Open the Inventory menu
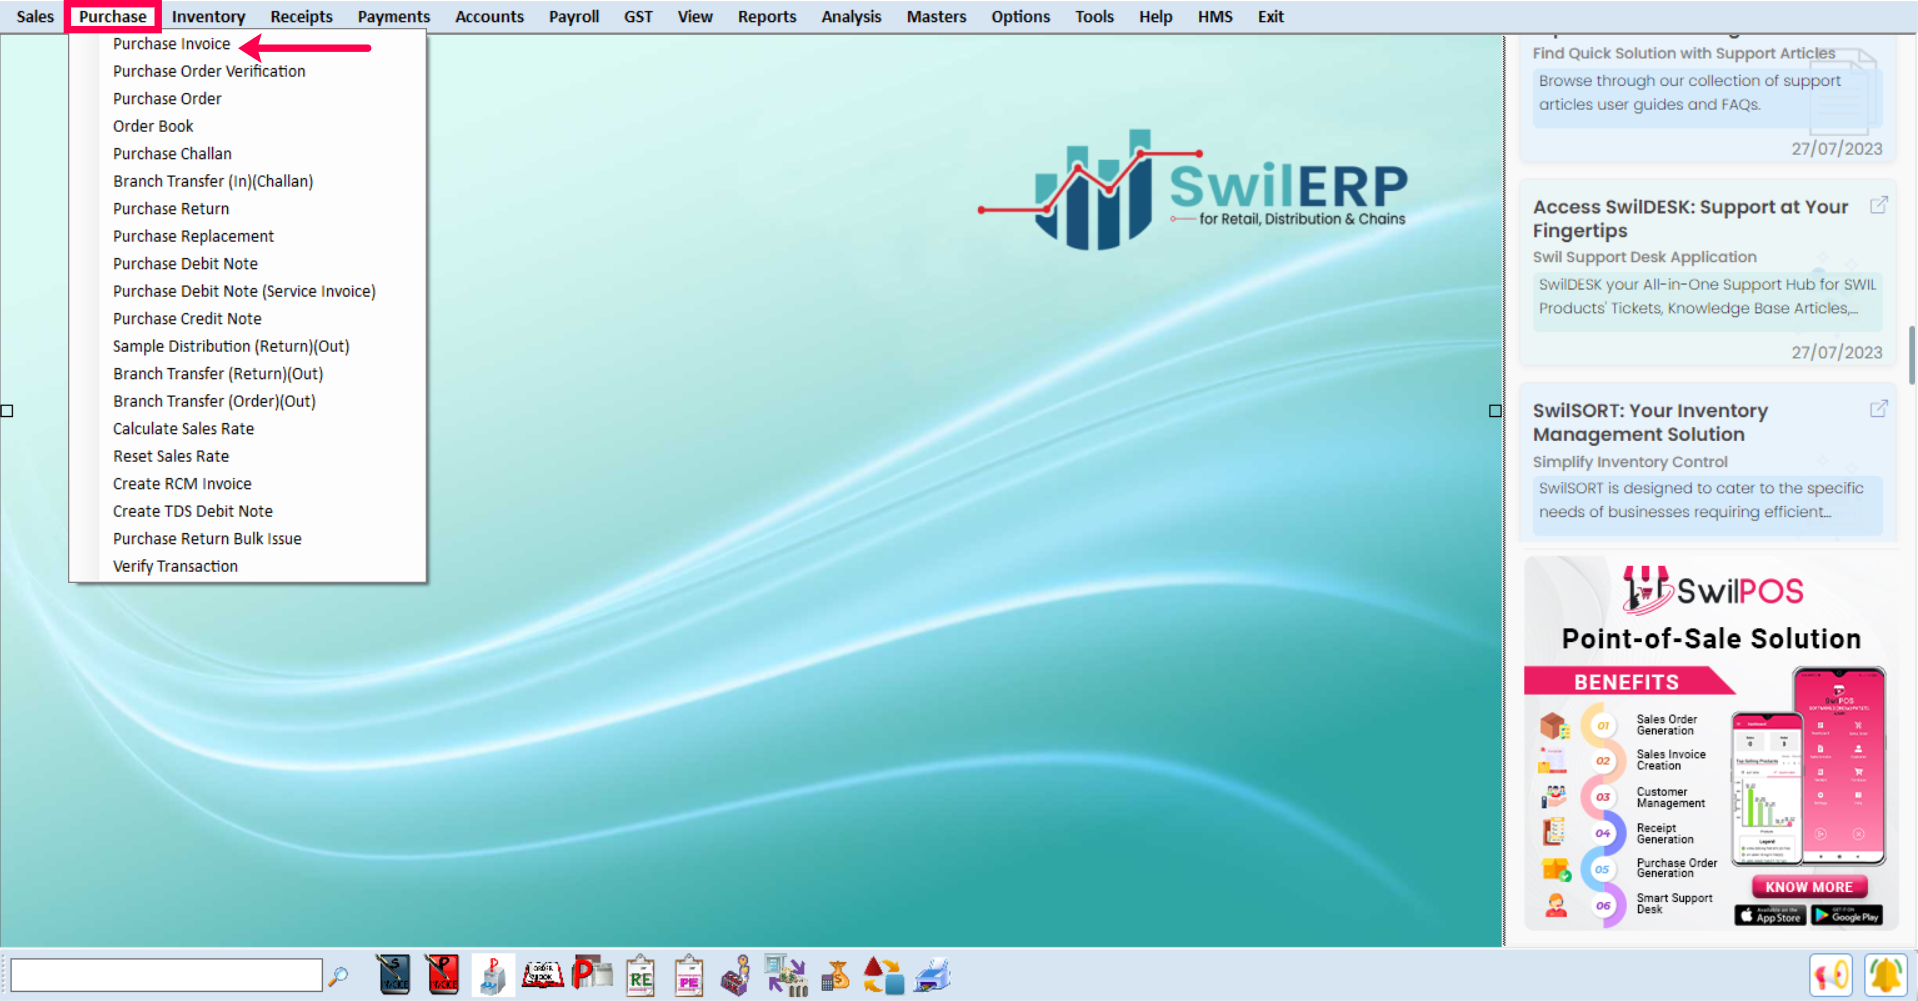1918x1001 pixels. 208,16
